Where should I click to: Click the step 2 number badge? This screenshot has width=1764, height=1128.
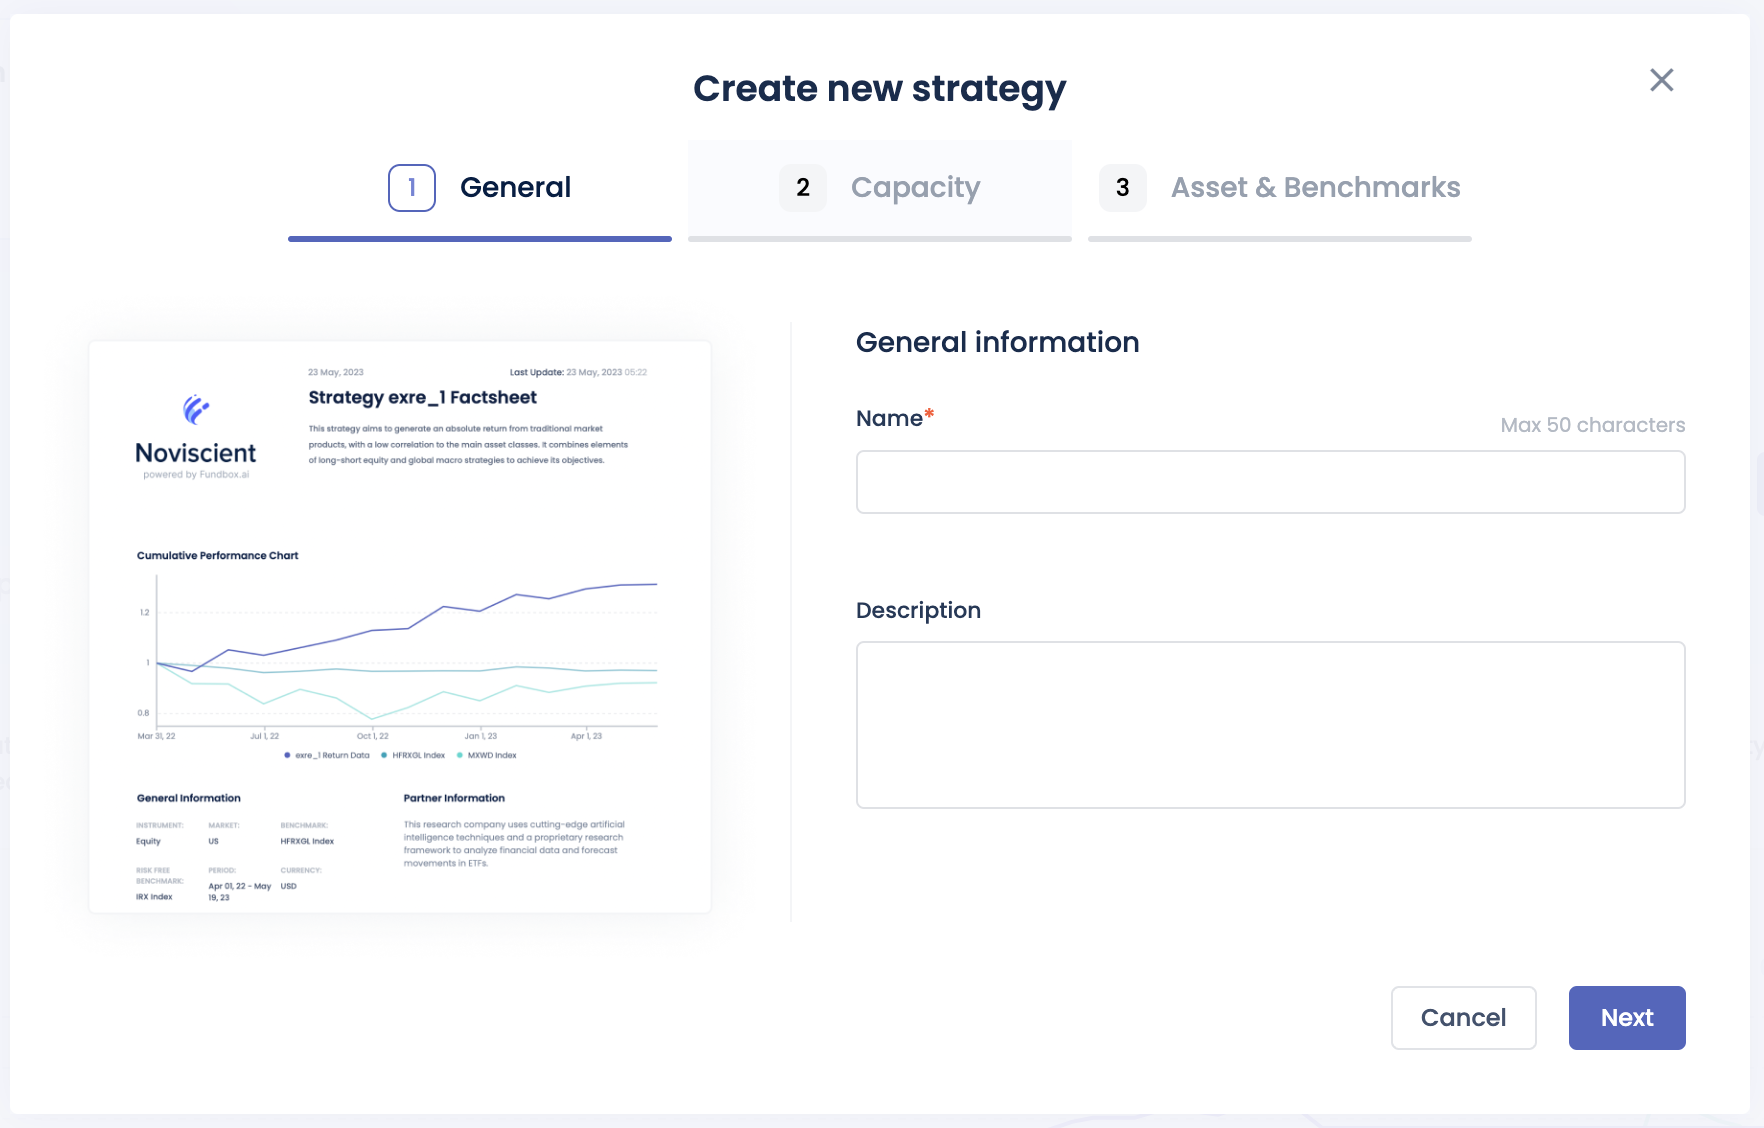[803, 188]
